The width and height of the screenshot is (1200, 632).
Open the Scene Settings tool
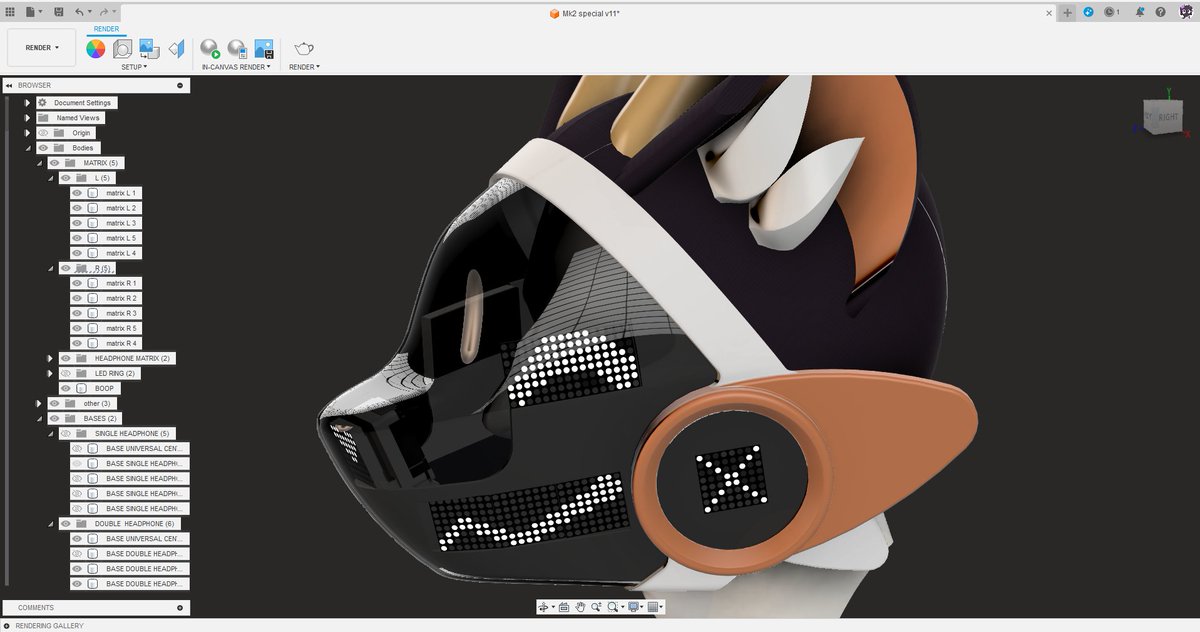pyautogui.click(x=122, y=48)
